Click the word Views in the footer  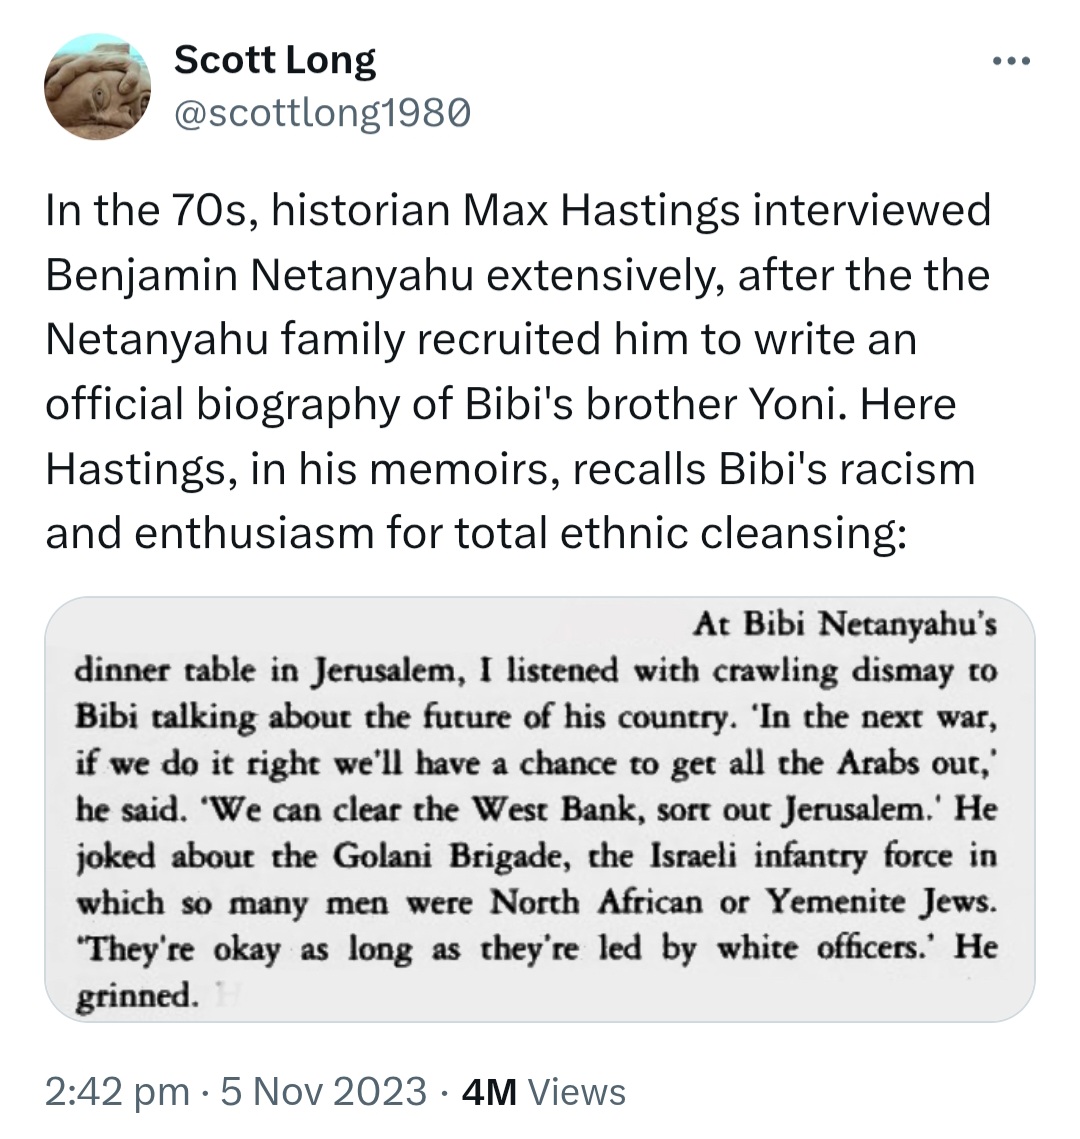click(577, 1093)
